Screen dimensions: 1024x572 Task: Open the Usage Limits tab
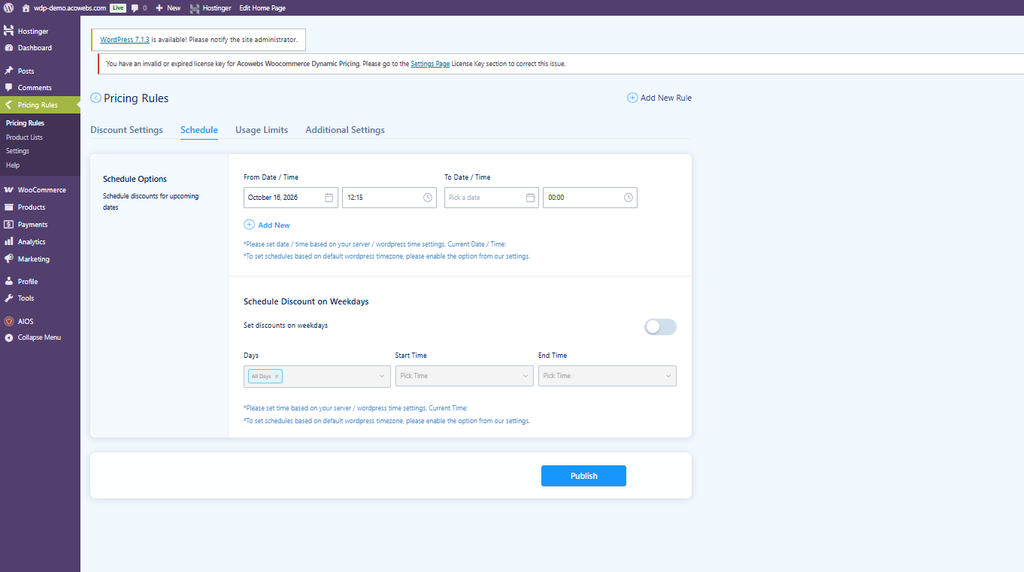pos(262,130)
